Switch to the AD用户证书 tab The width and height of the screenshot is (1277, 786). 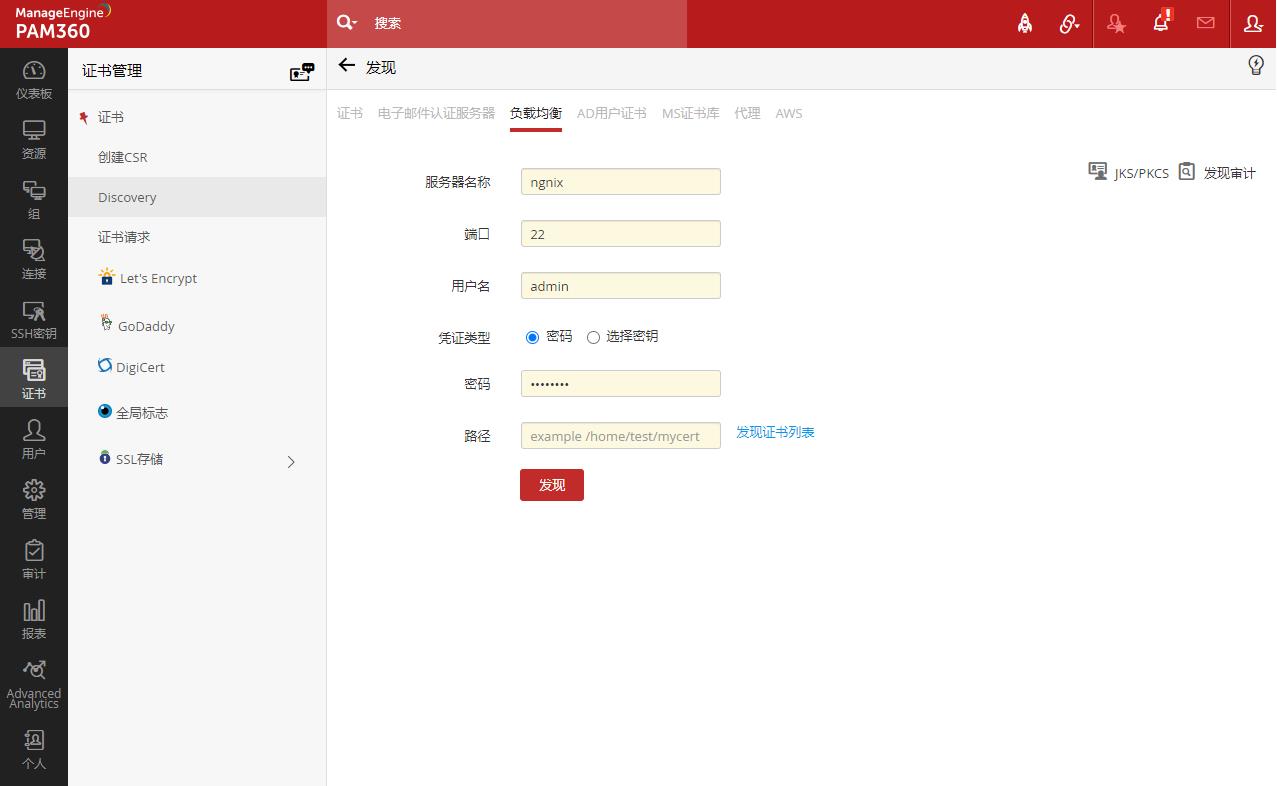point(611,113)
